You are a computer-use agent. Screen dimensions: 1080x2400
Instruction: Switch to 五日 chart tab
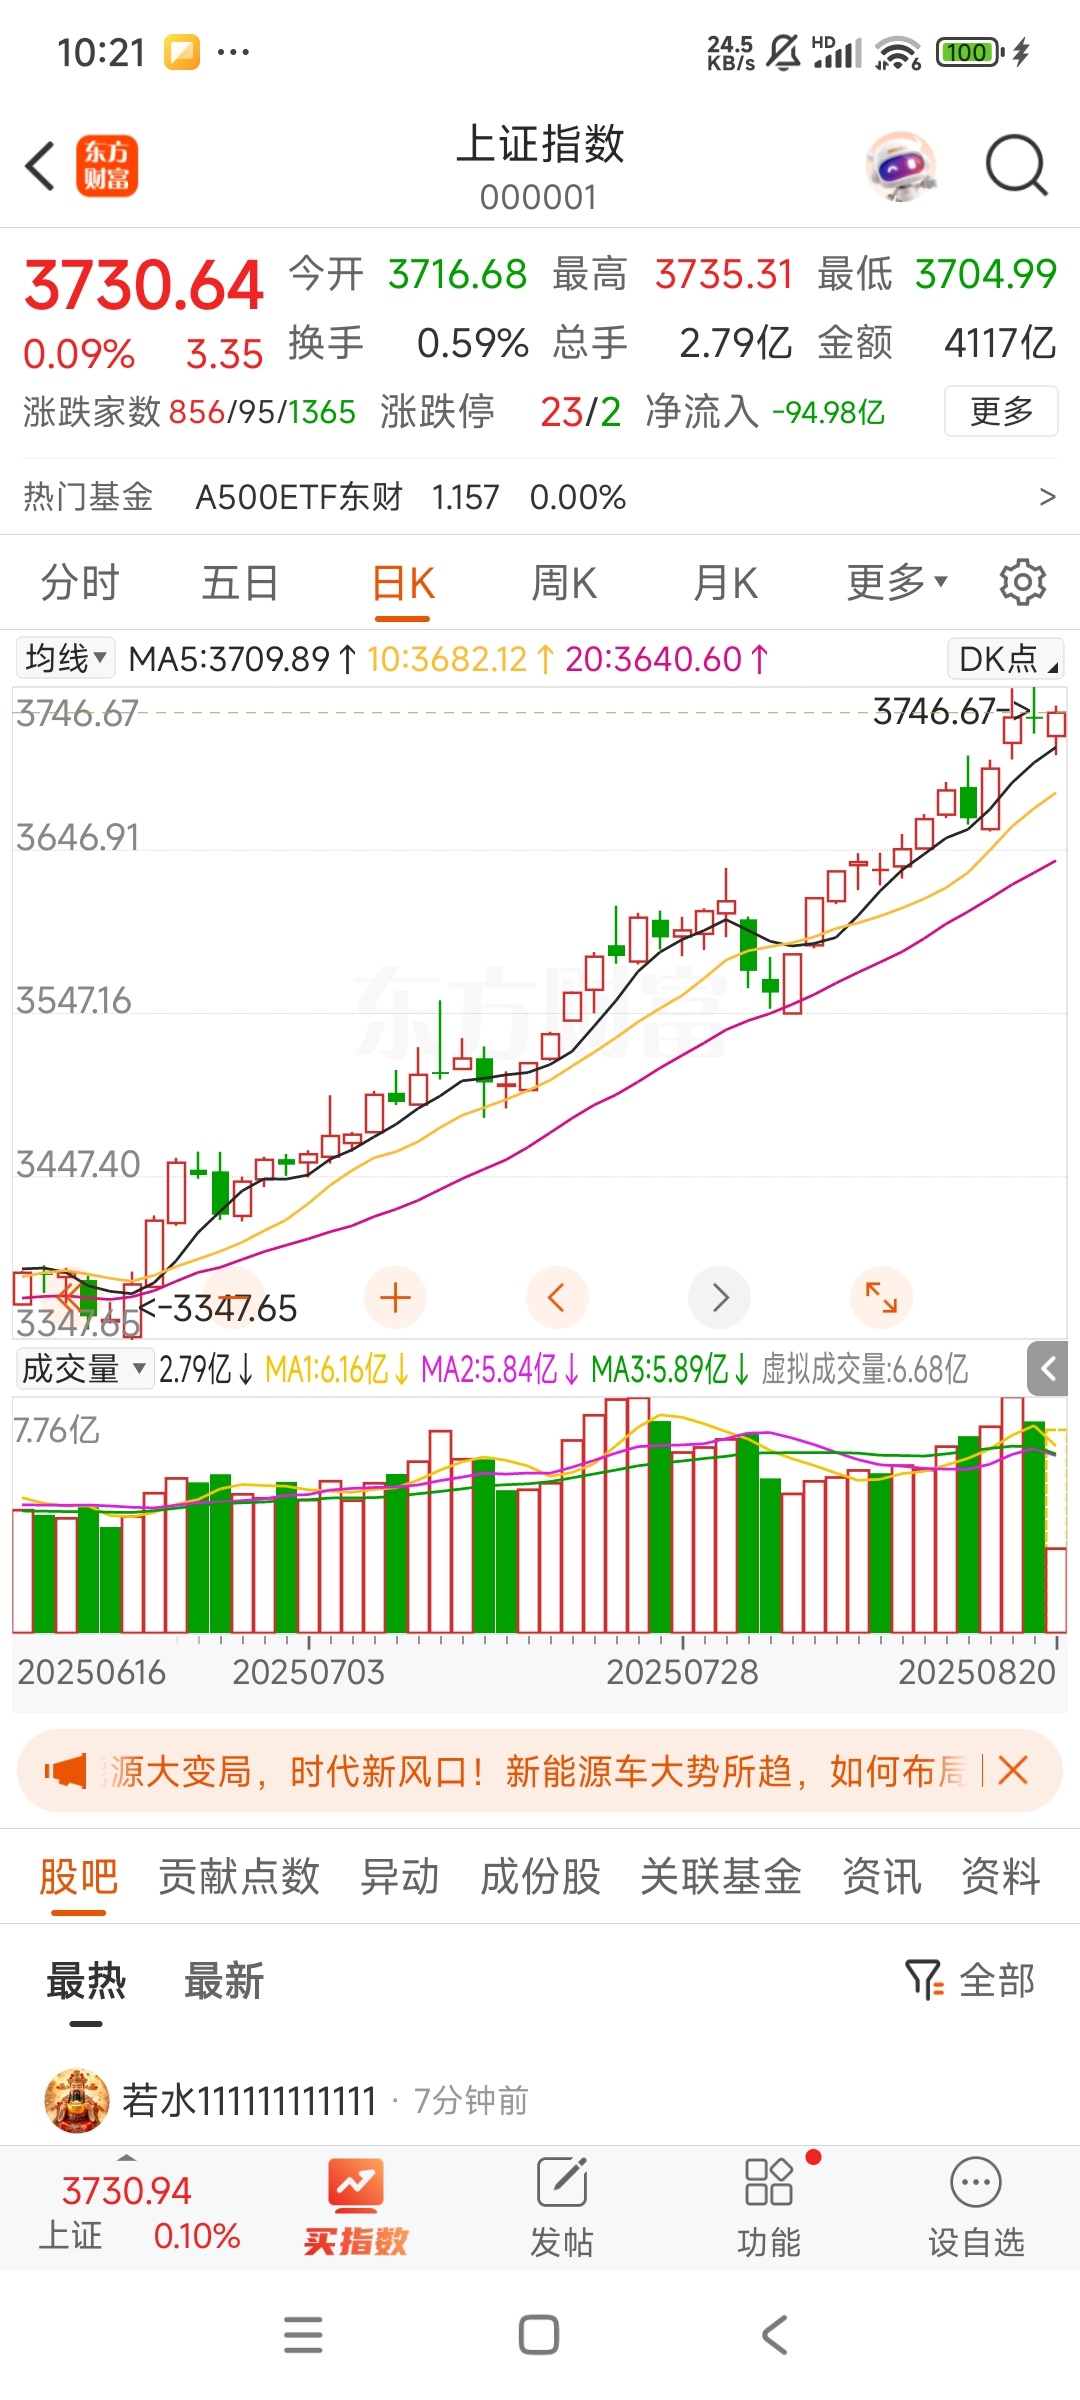pos(240,582)
